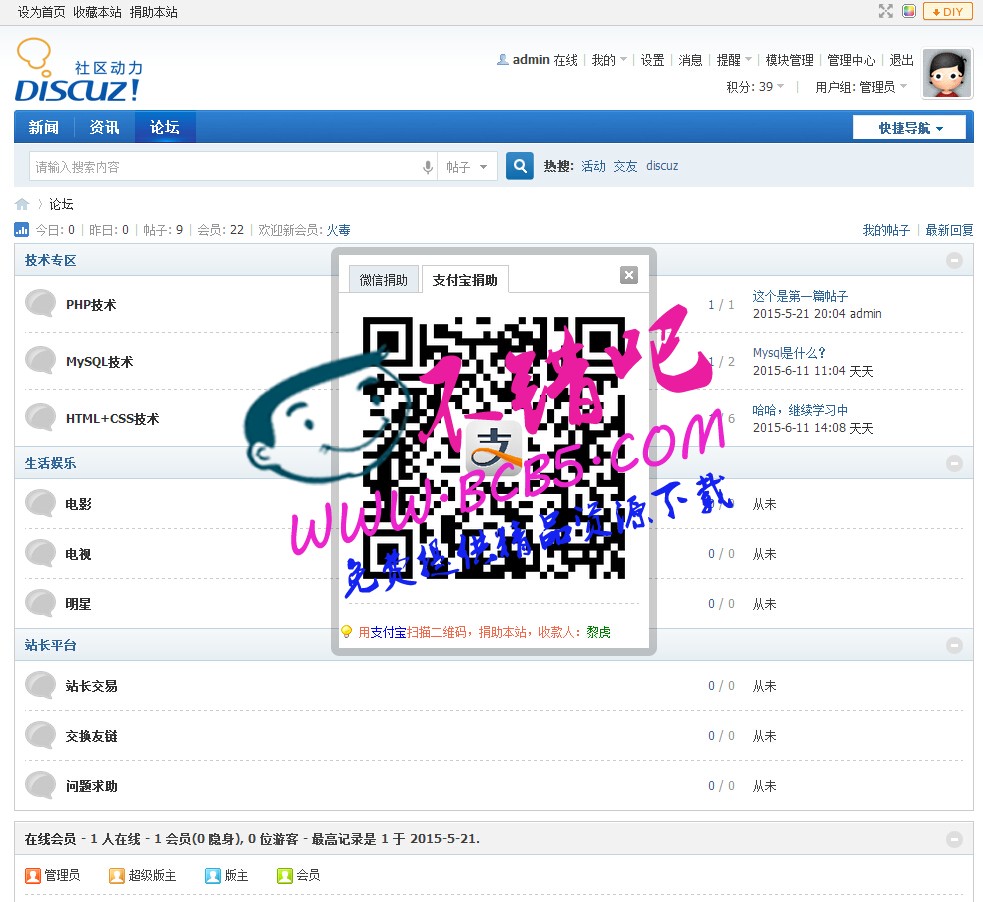
Task: Expand the 用户组: 管理员 dropdown
Action: click(861, 87)
